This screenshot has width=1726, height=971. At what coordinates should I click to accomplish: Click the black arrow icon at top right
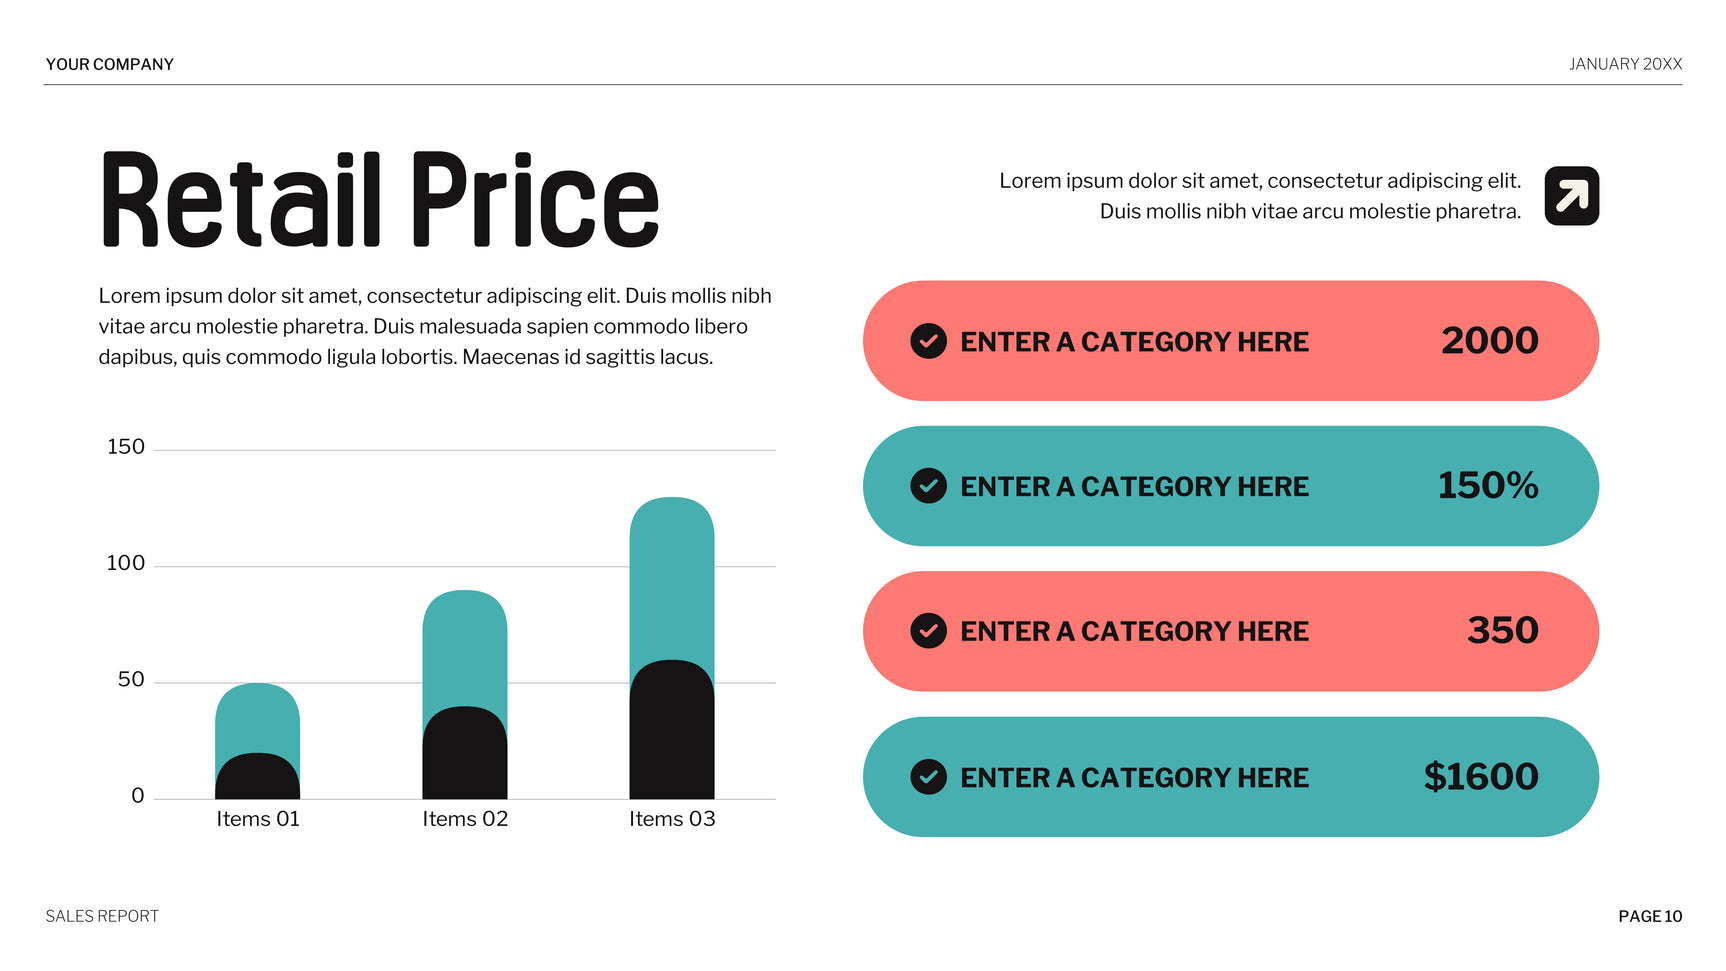(1571, 196)
